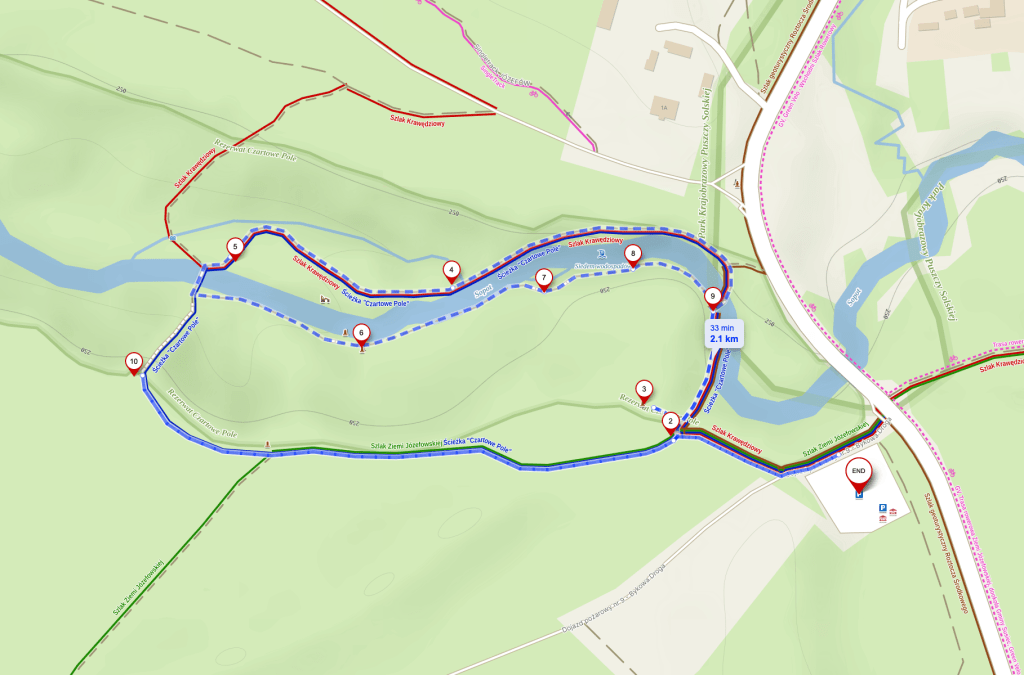Select waypoint pin number 7
Image resolution: width=1024 pixels, height=675 pixels.
click(x=543, y=280)
